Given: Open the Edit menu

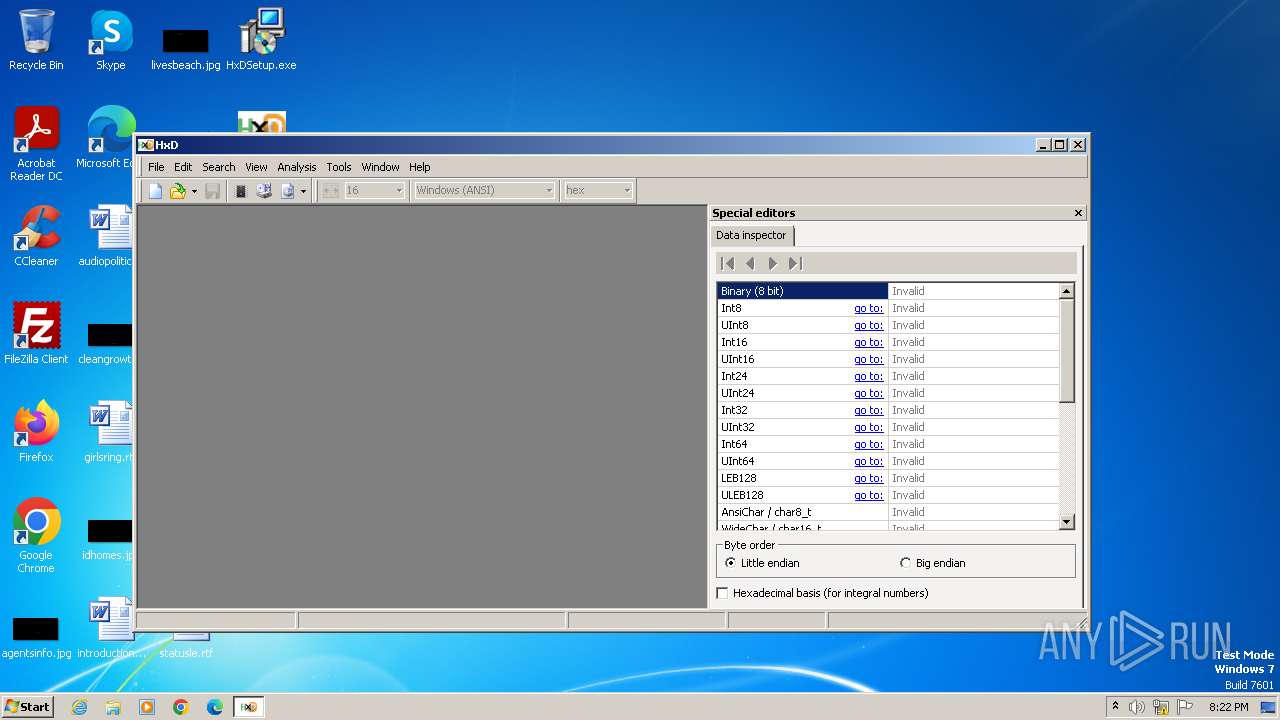Looking at the screenshot, I should tap(183, 167).
